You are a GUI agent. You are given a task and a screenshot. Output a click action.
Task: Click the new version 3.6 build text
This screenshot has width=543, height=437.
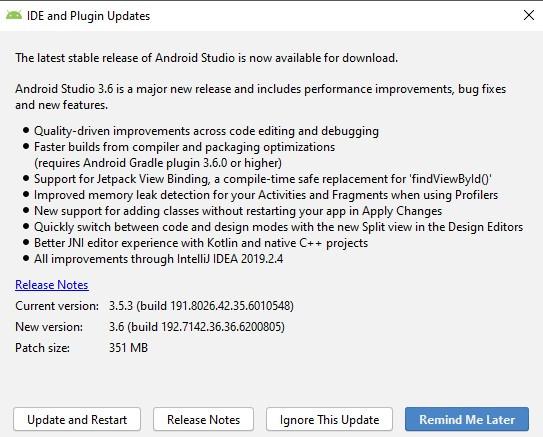click(197, 327)
